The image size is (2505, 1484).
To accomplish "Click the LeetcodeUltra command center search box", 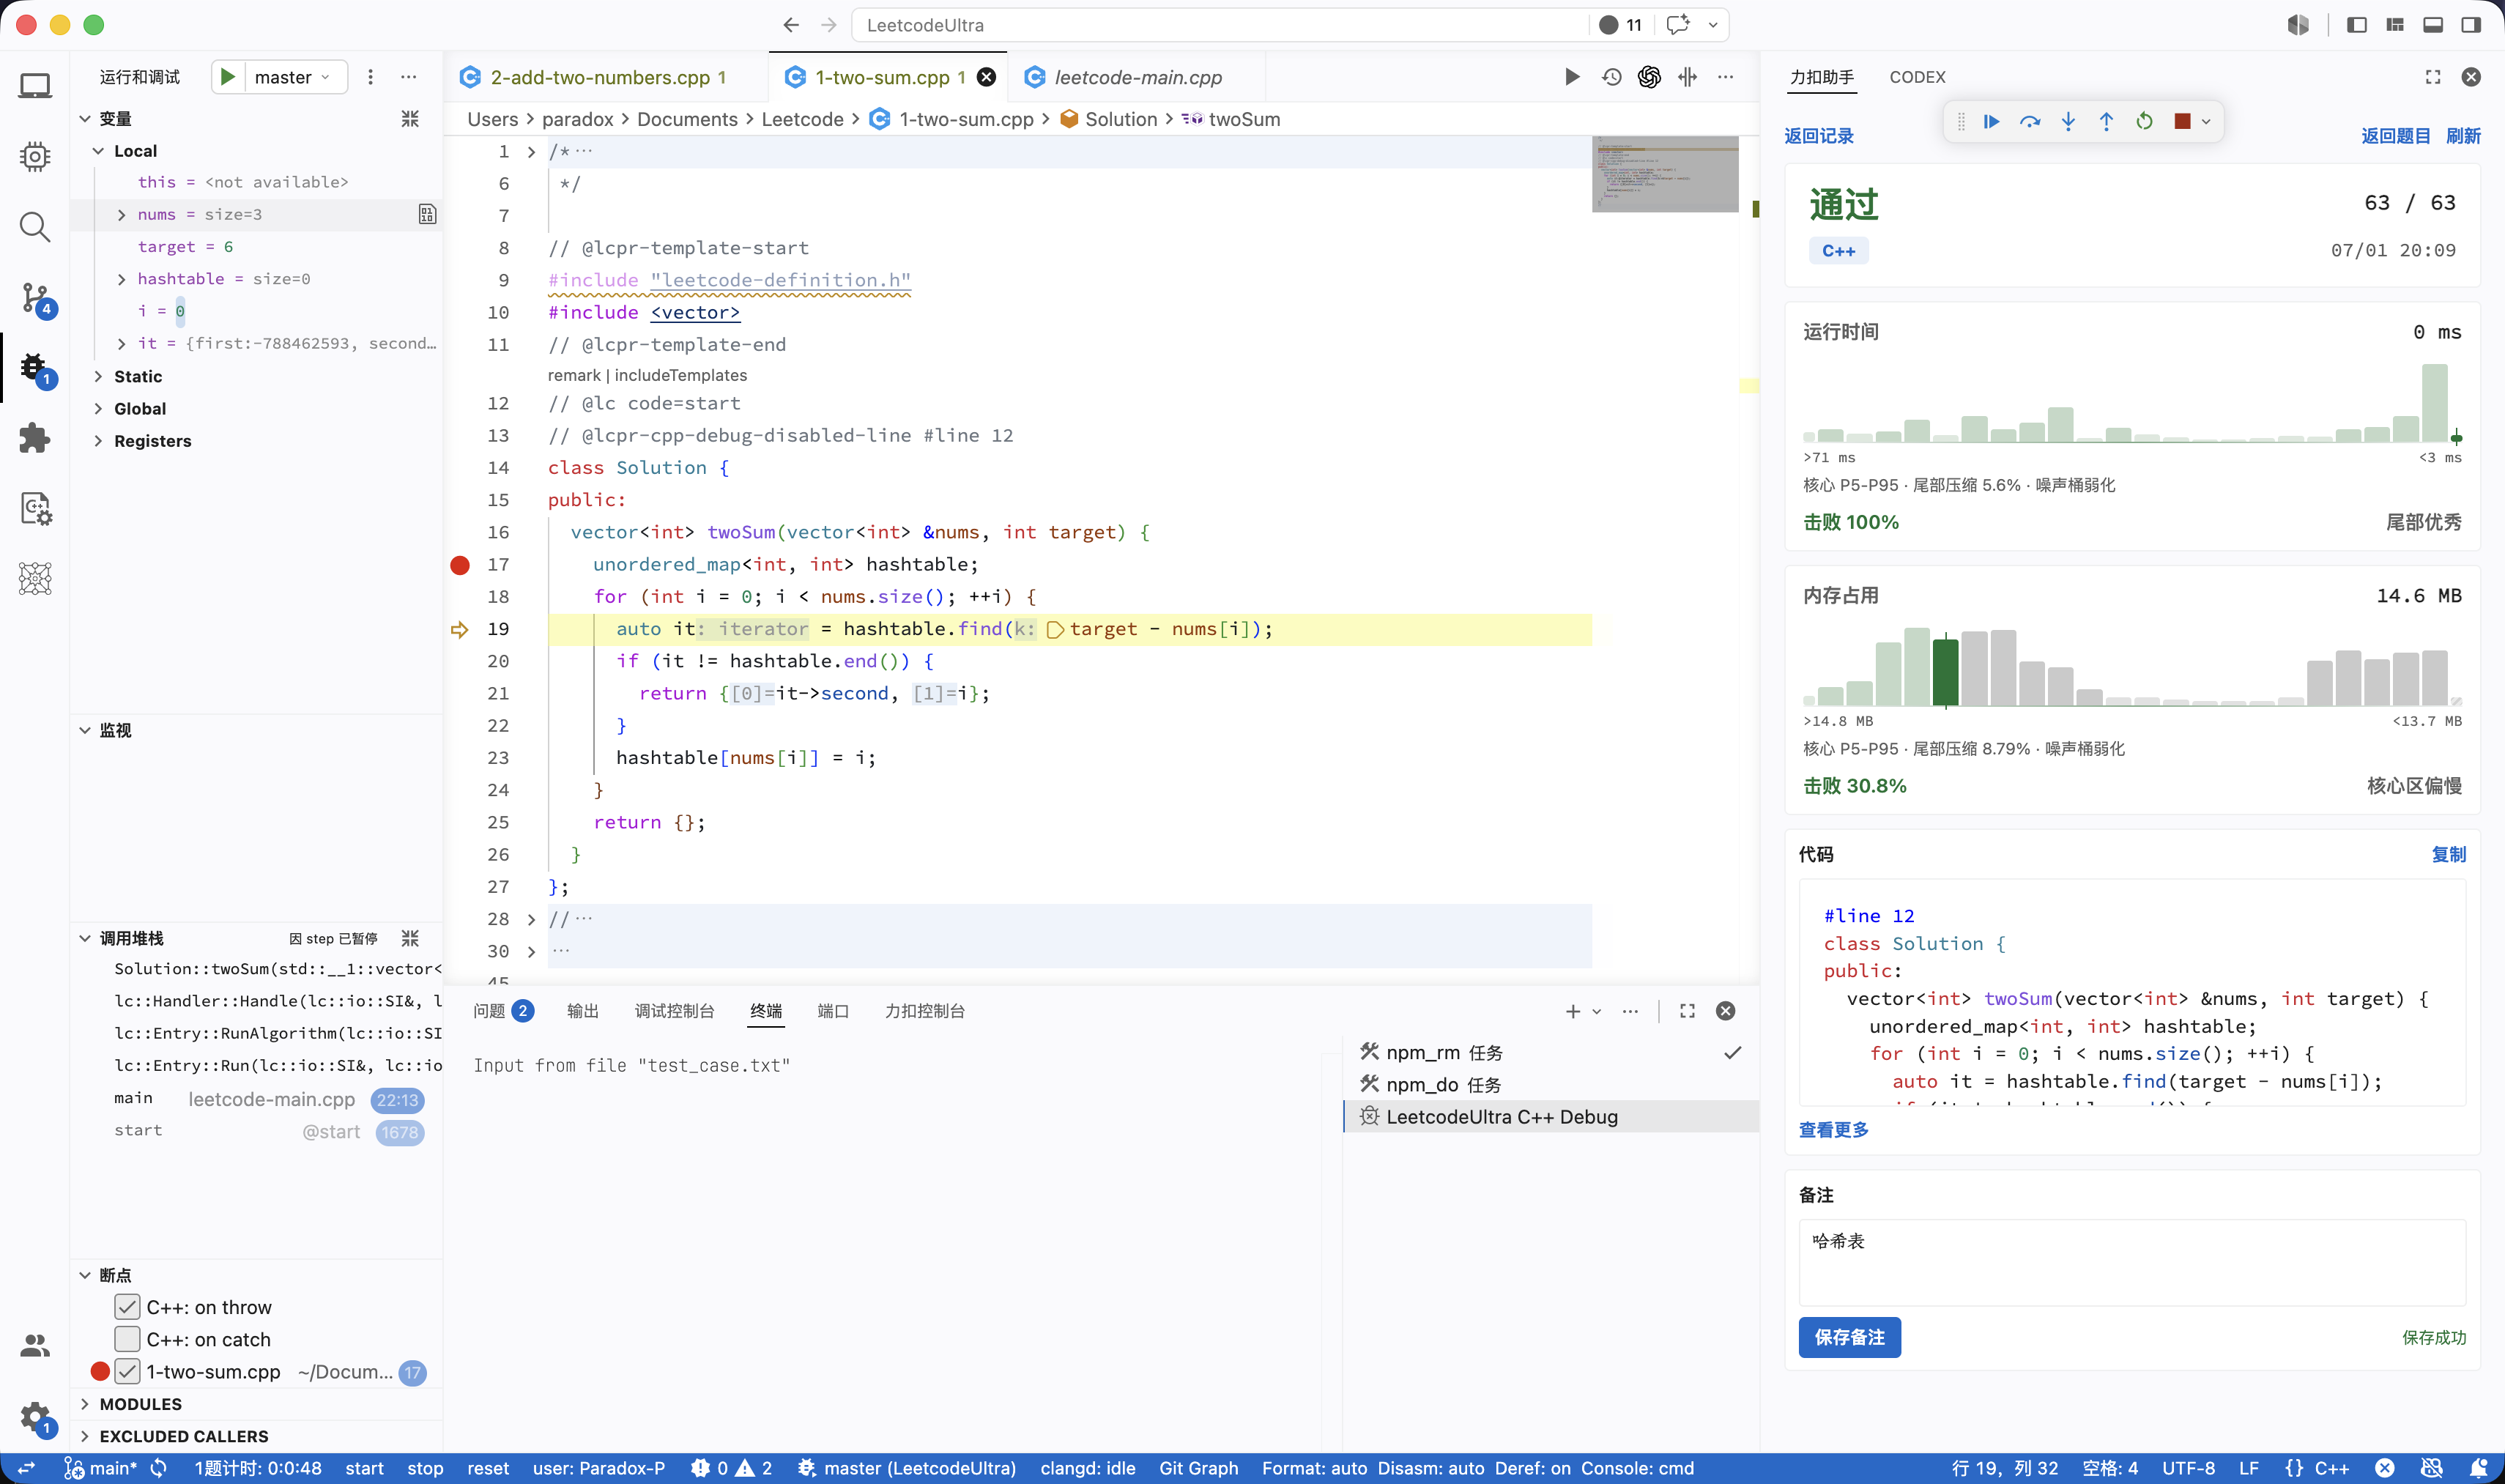I will click(1220, 25).
